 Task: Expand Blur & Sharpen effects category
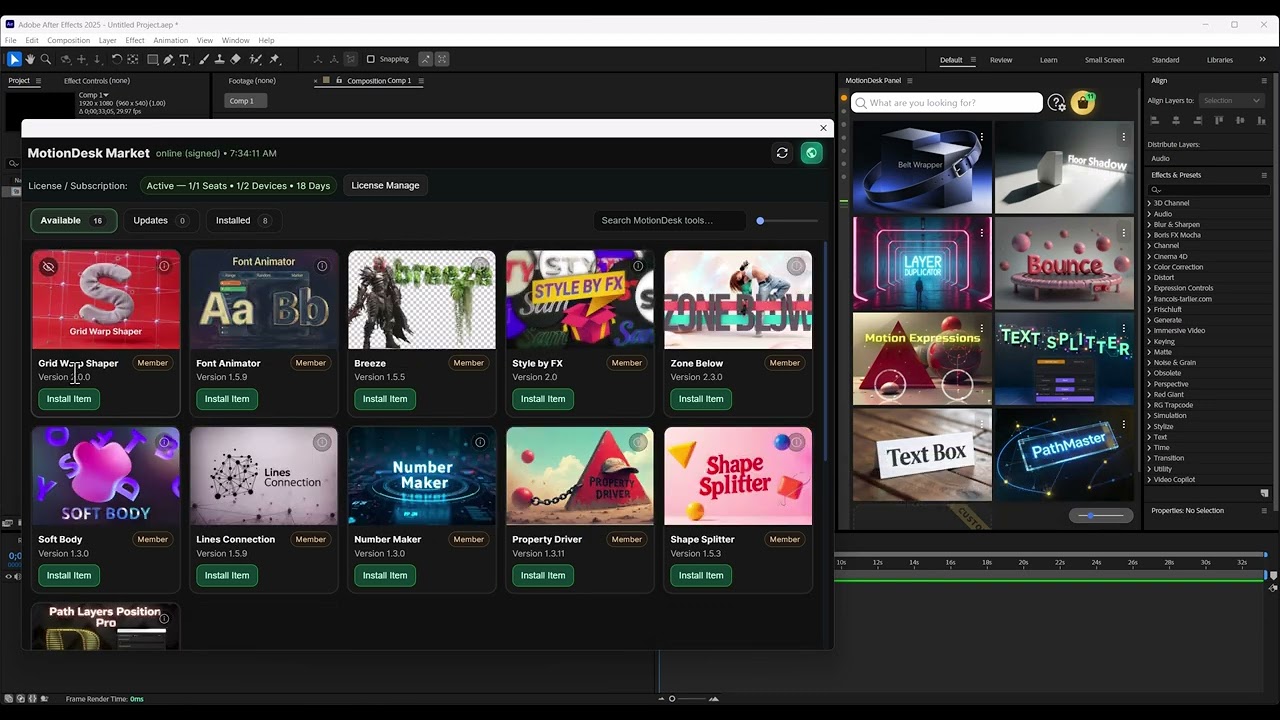pos(1149,224)
